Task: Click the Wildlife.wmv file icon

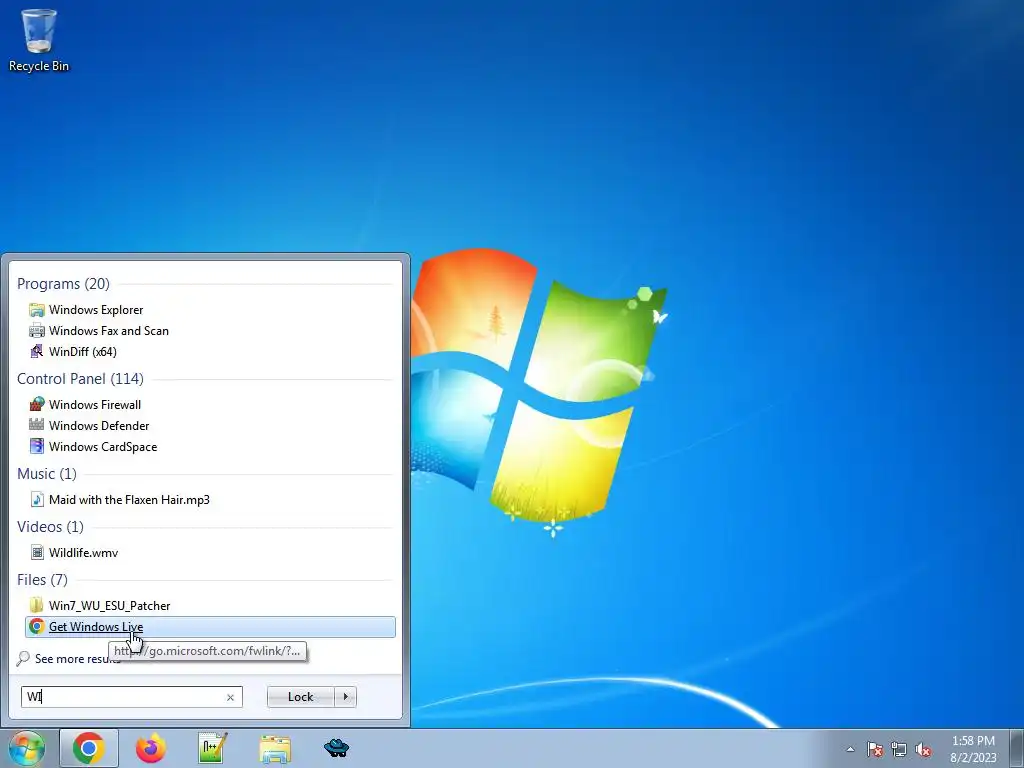Action: click(x=37, y=552)
